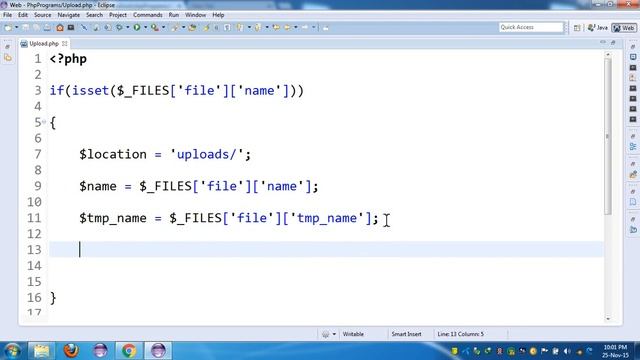640x360 pixels.
Task: Collapse the code fold on line 5
Action: coord(44,122)
